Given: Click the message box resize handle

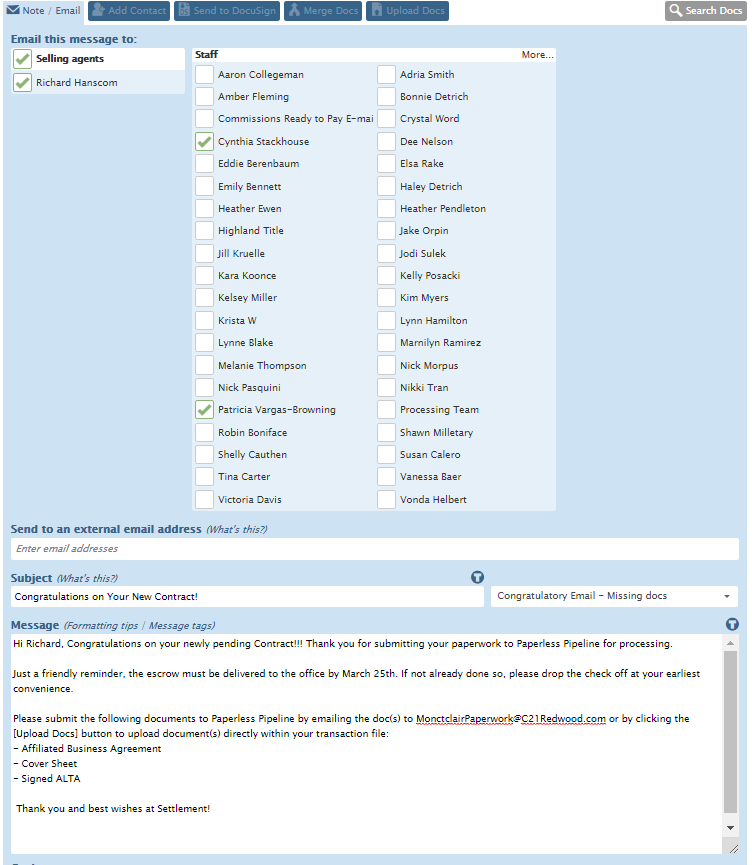Looking at the screenshot, I should click(733, 849).
